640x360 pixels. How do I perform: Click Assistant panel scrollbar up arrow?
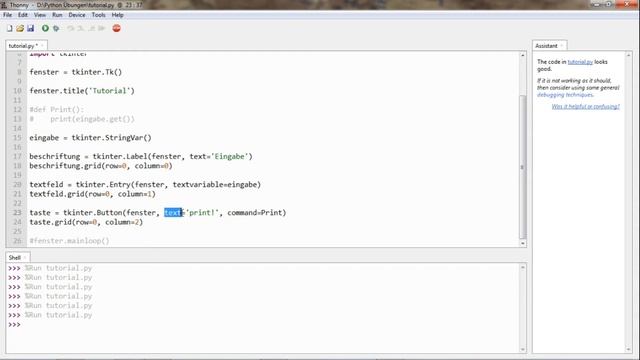click(x=629, y=55)
